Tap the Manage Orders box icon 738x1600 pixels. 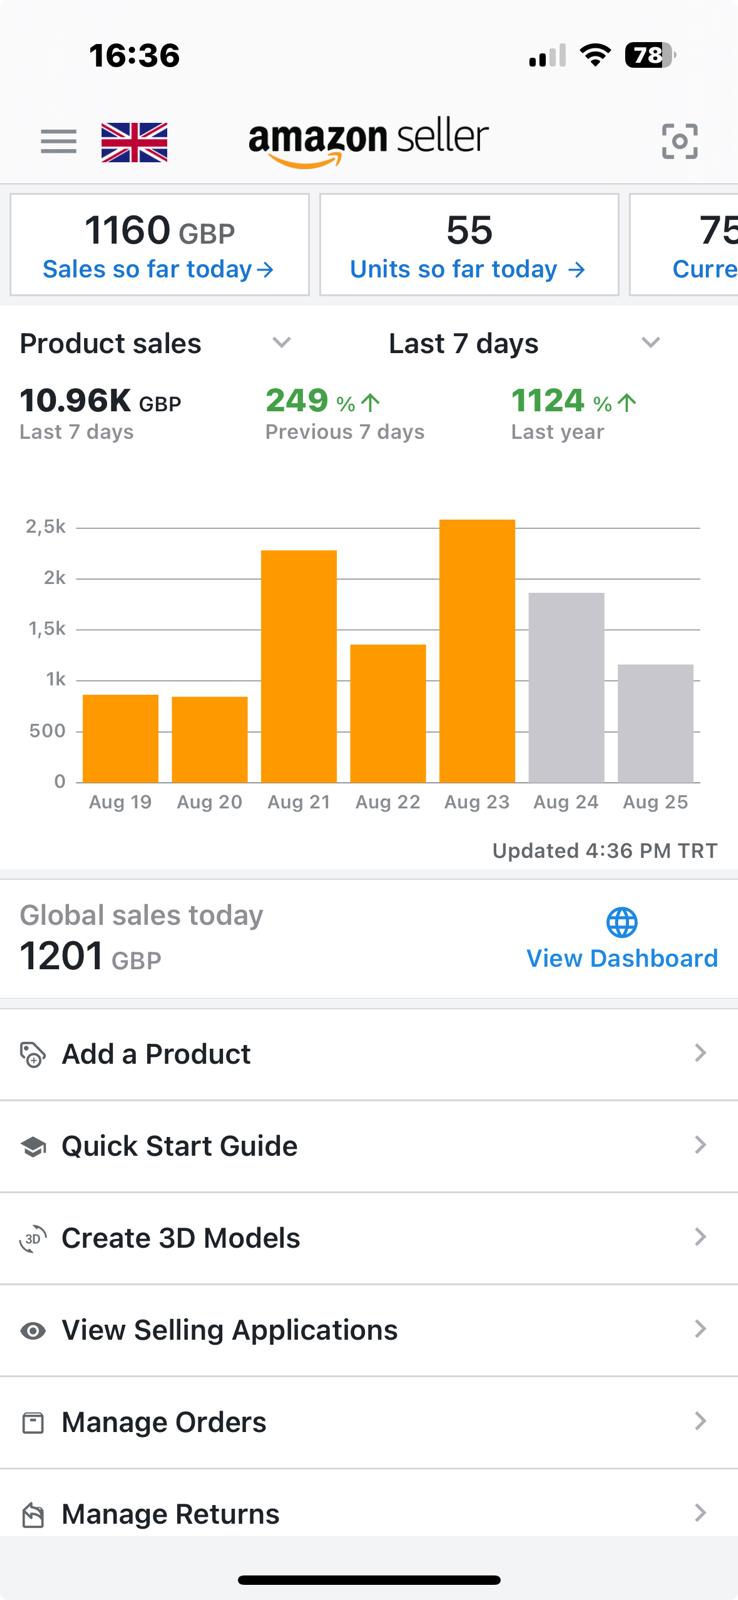(x=33, y=1423)
